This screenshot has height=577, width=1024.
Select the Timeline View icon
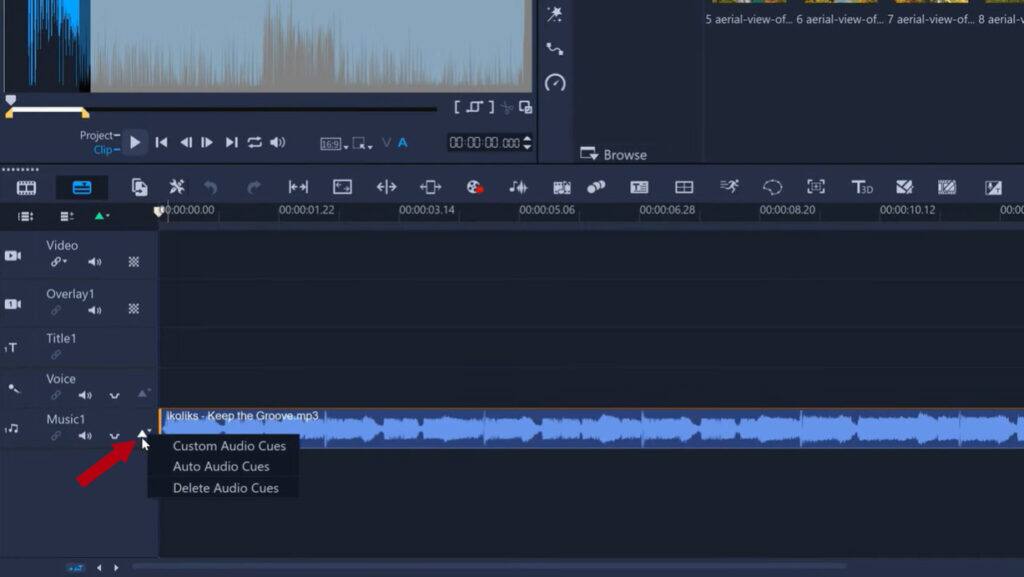tap(81, 187)
